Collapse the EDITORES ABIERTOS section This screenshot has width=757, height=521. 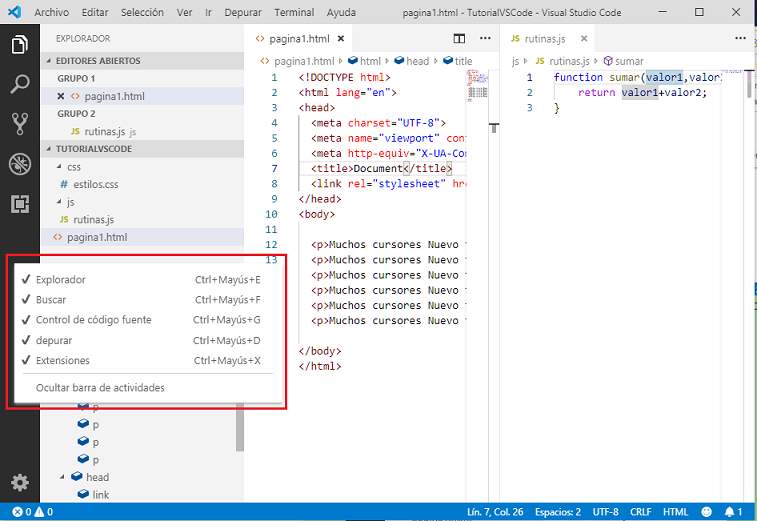[142, 61]
